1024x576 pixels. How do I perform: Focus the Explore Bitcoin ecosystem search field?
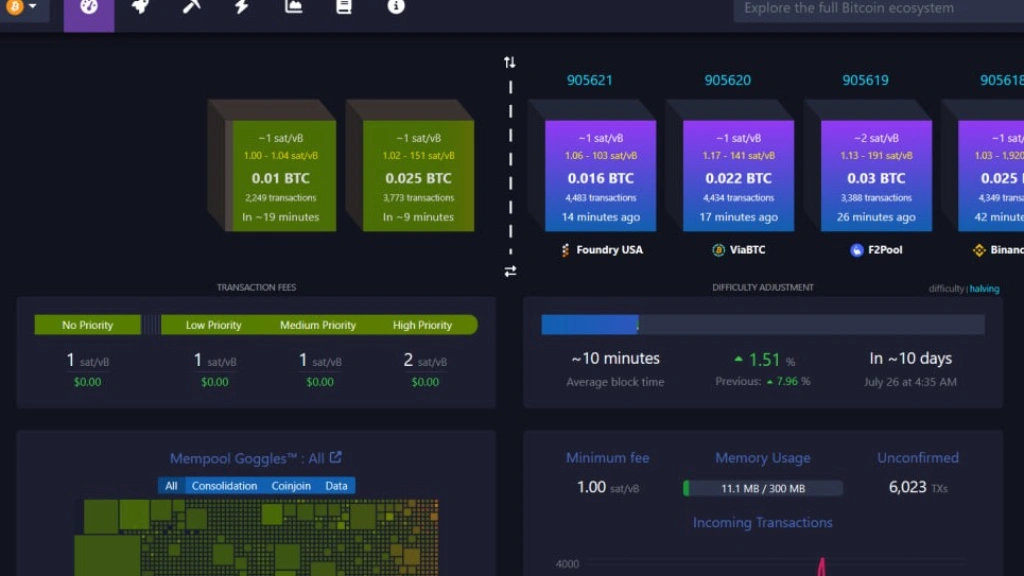tap(878, 9)
